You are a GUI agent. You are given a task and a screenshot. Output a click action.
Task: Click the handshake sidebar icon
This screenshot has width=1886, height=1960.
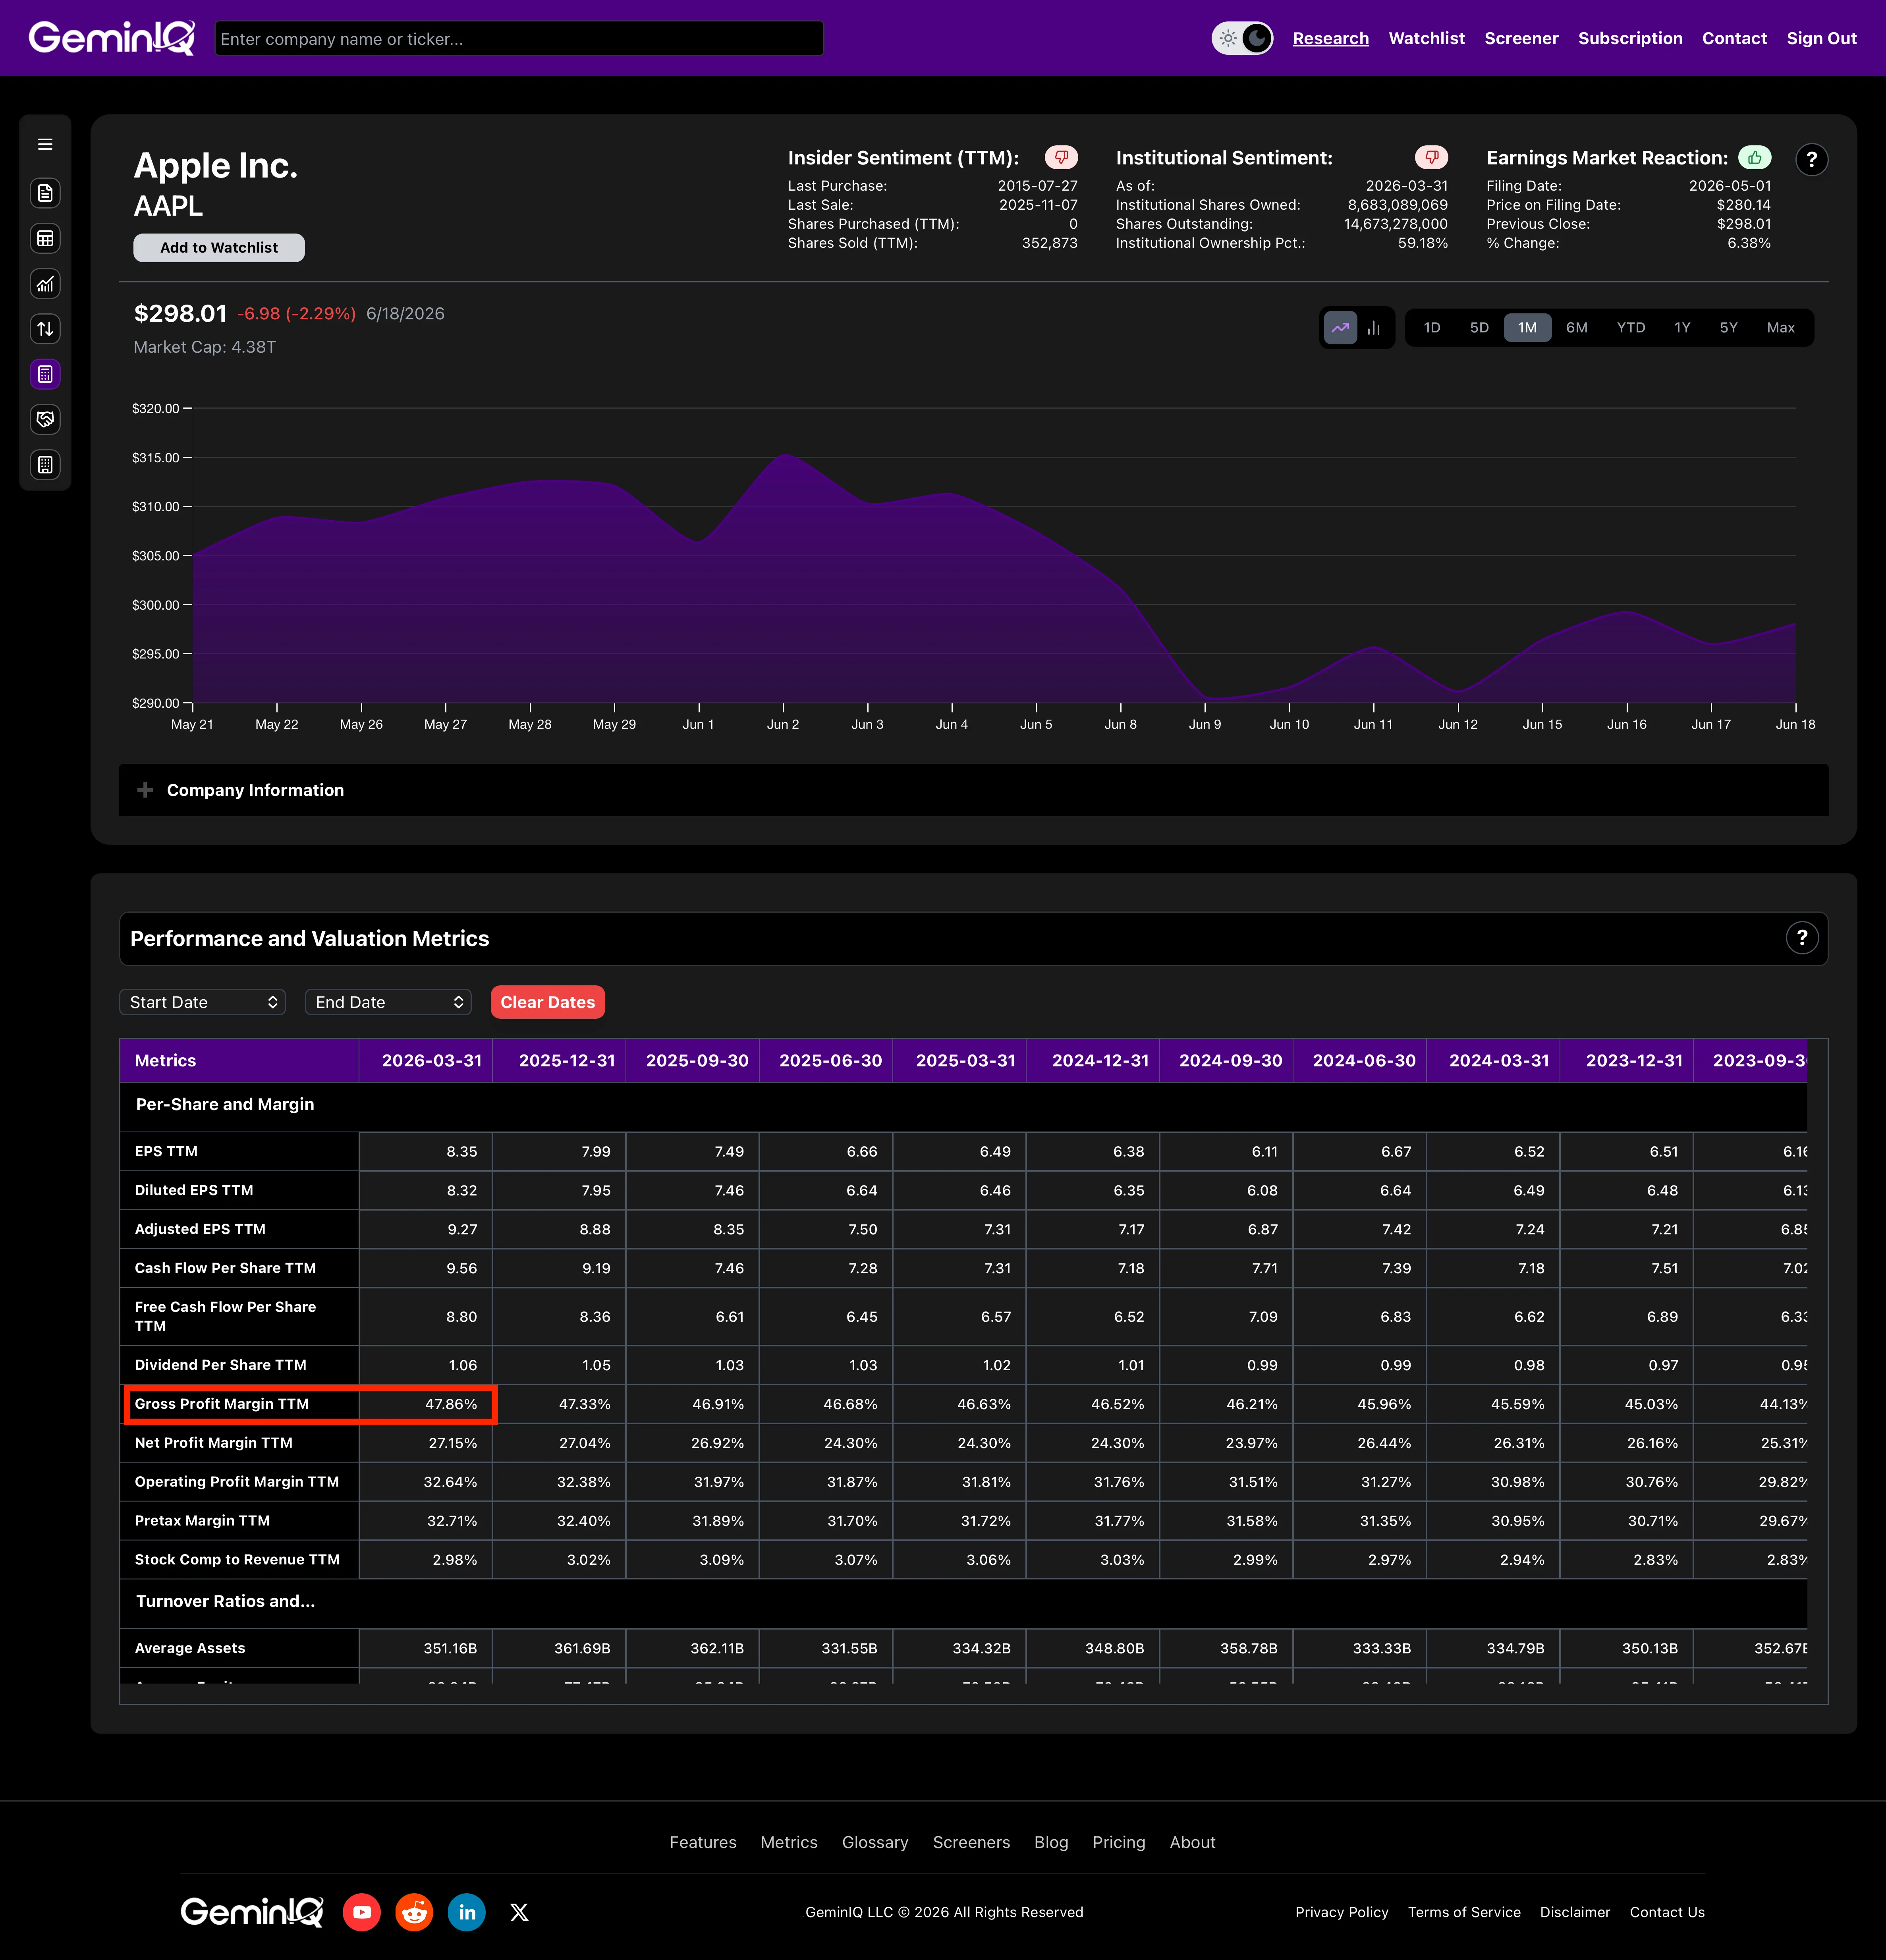45,419
